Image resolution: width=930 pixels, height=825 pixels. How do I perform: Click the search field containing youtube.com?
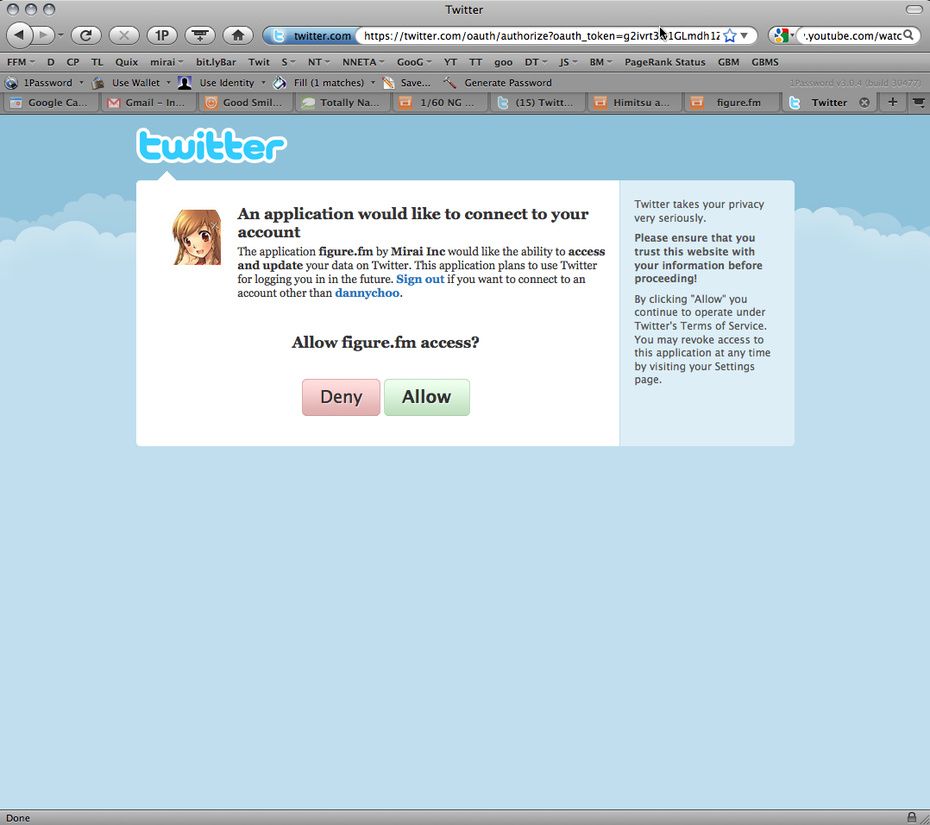click(852, 36)
